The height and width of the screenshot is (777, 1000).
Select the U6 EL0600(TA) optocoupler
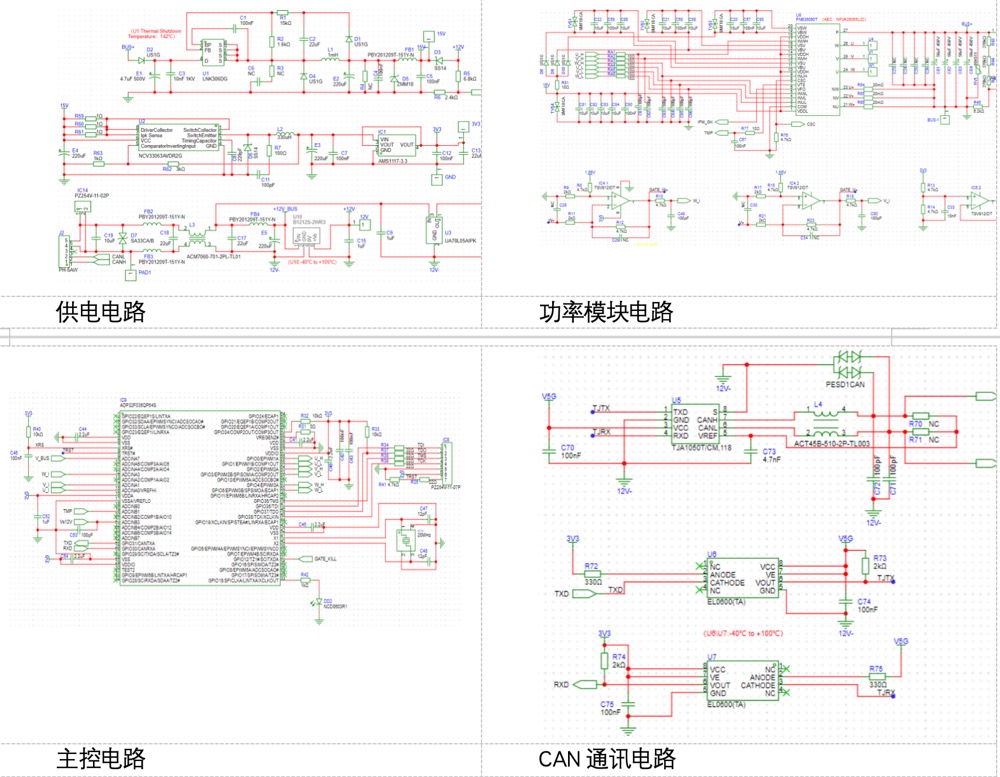743,579
